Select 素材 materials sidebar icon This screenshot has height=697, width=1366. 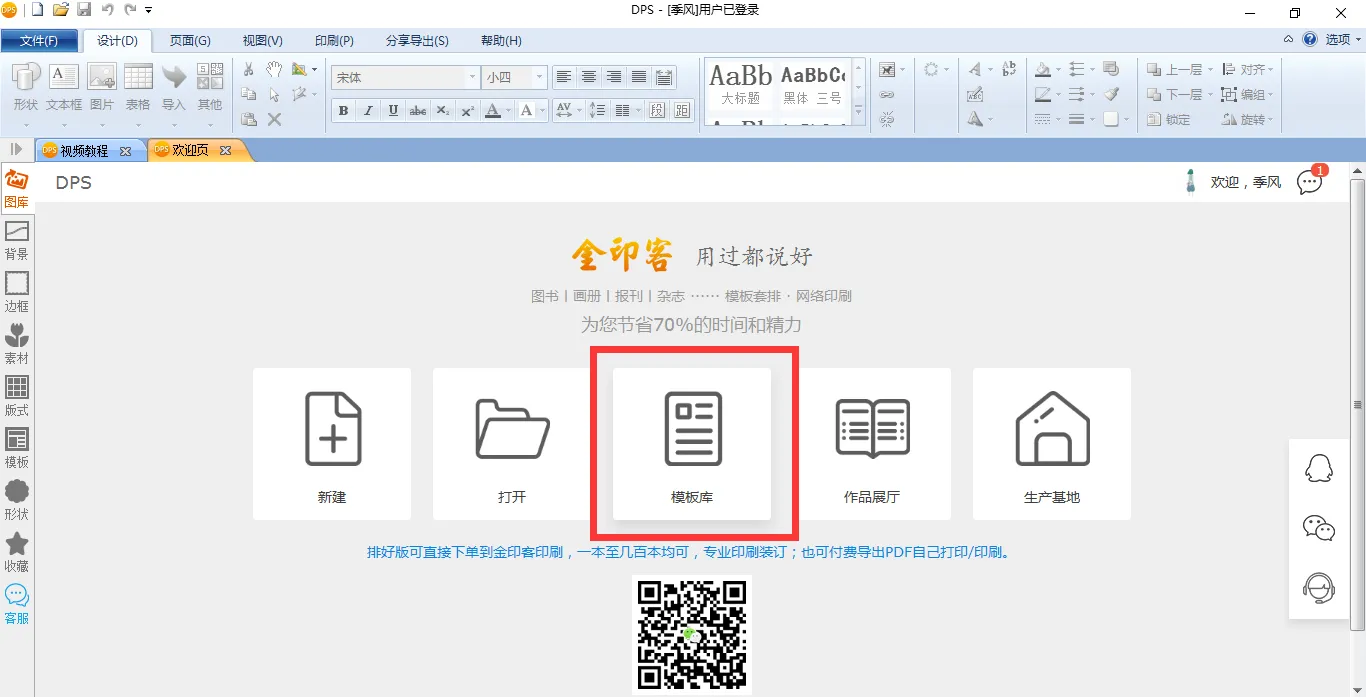(x=17, y=344)
